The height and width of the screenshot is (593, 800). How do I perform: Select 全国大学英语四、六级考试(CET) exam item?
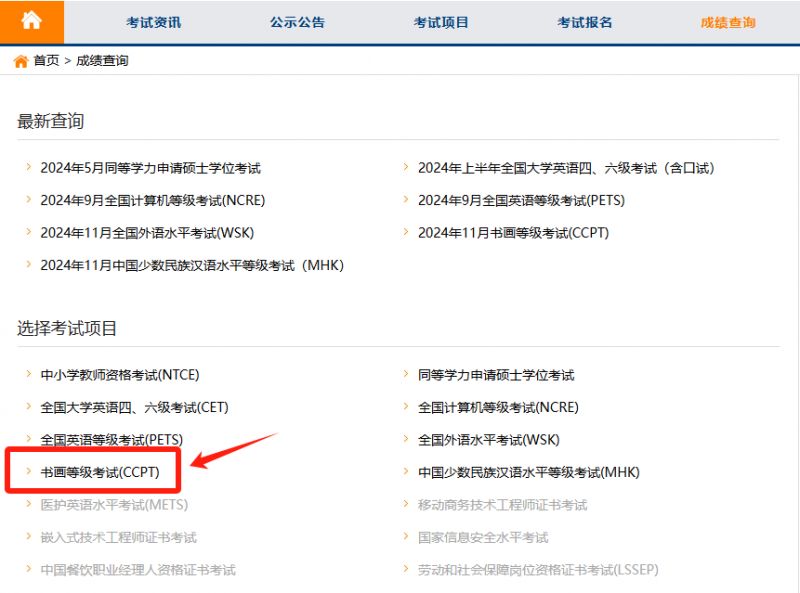pos(120,407)
